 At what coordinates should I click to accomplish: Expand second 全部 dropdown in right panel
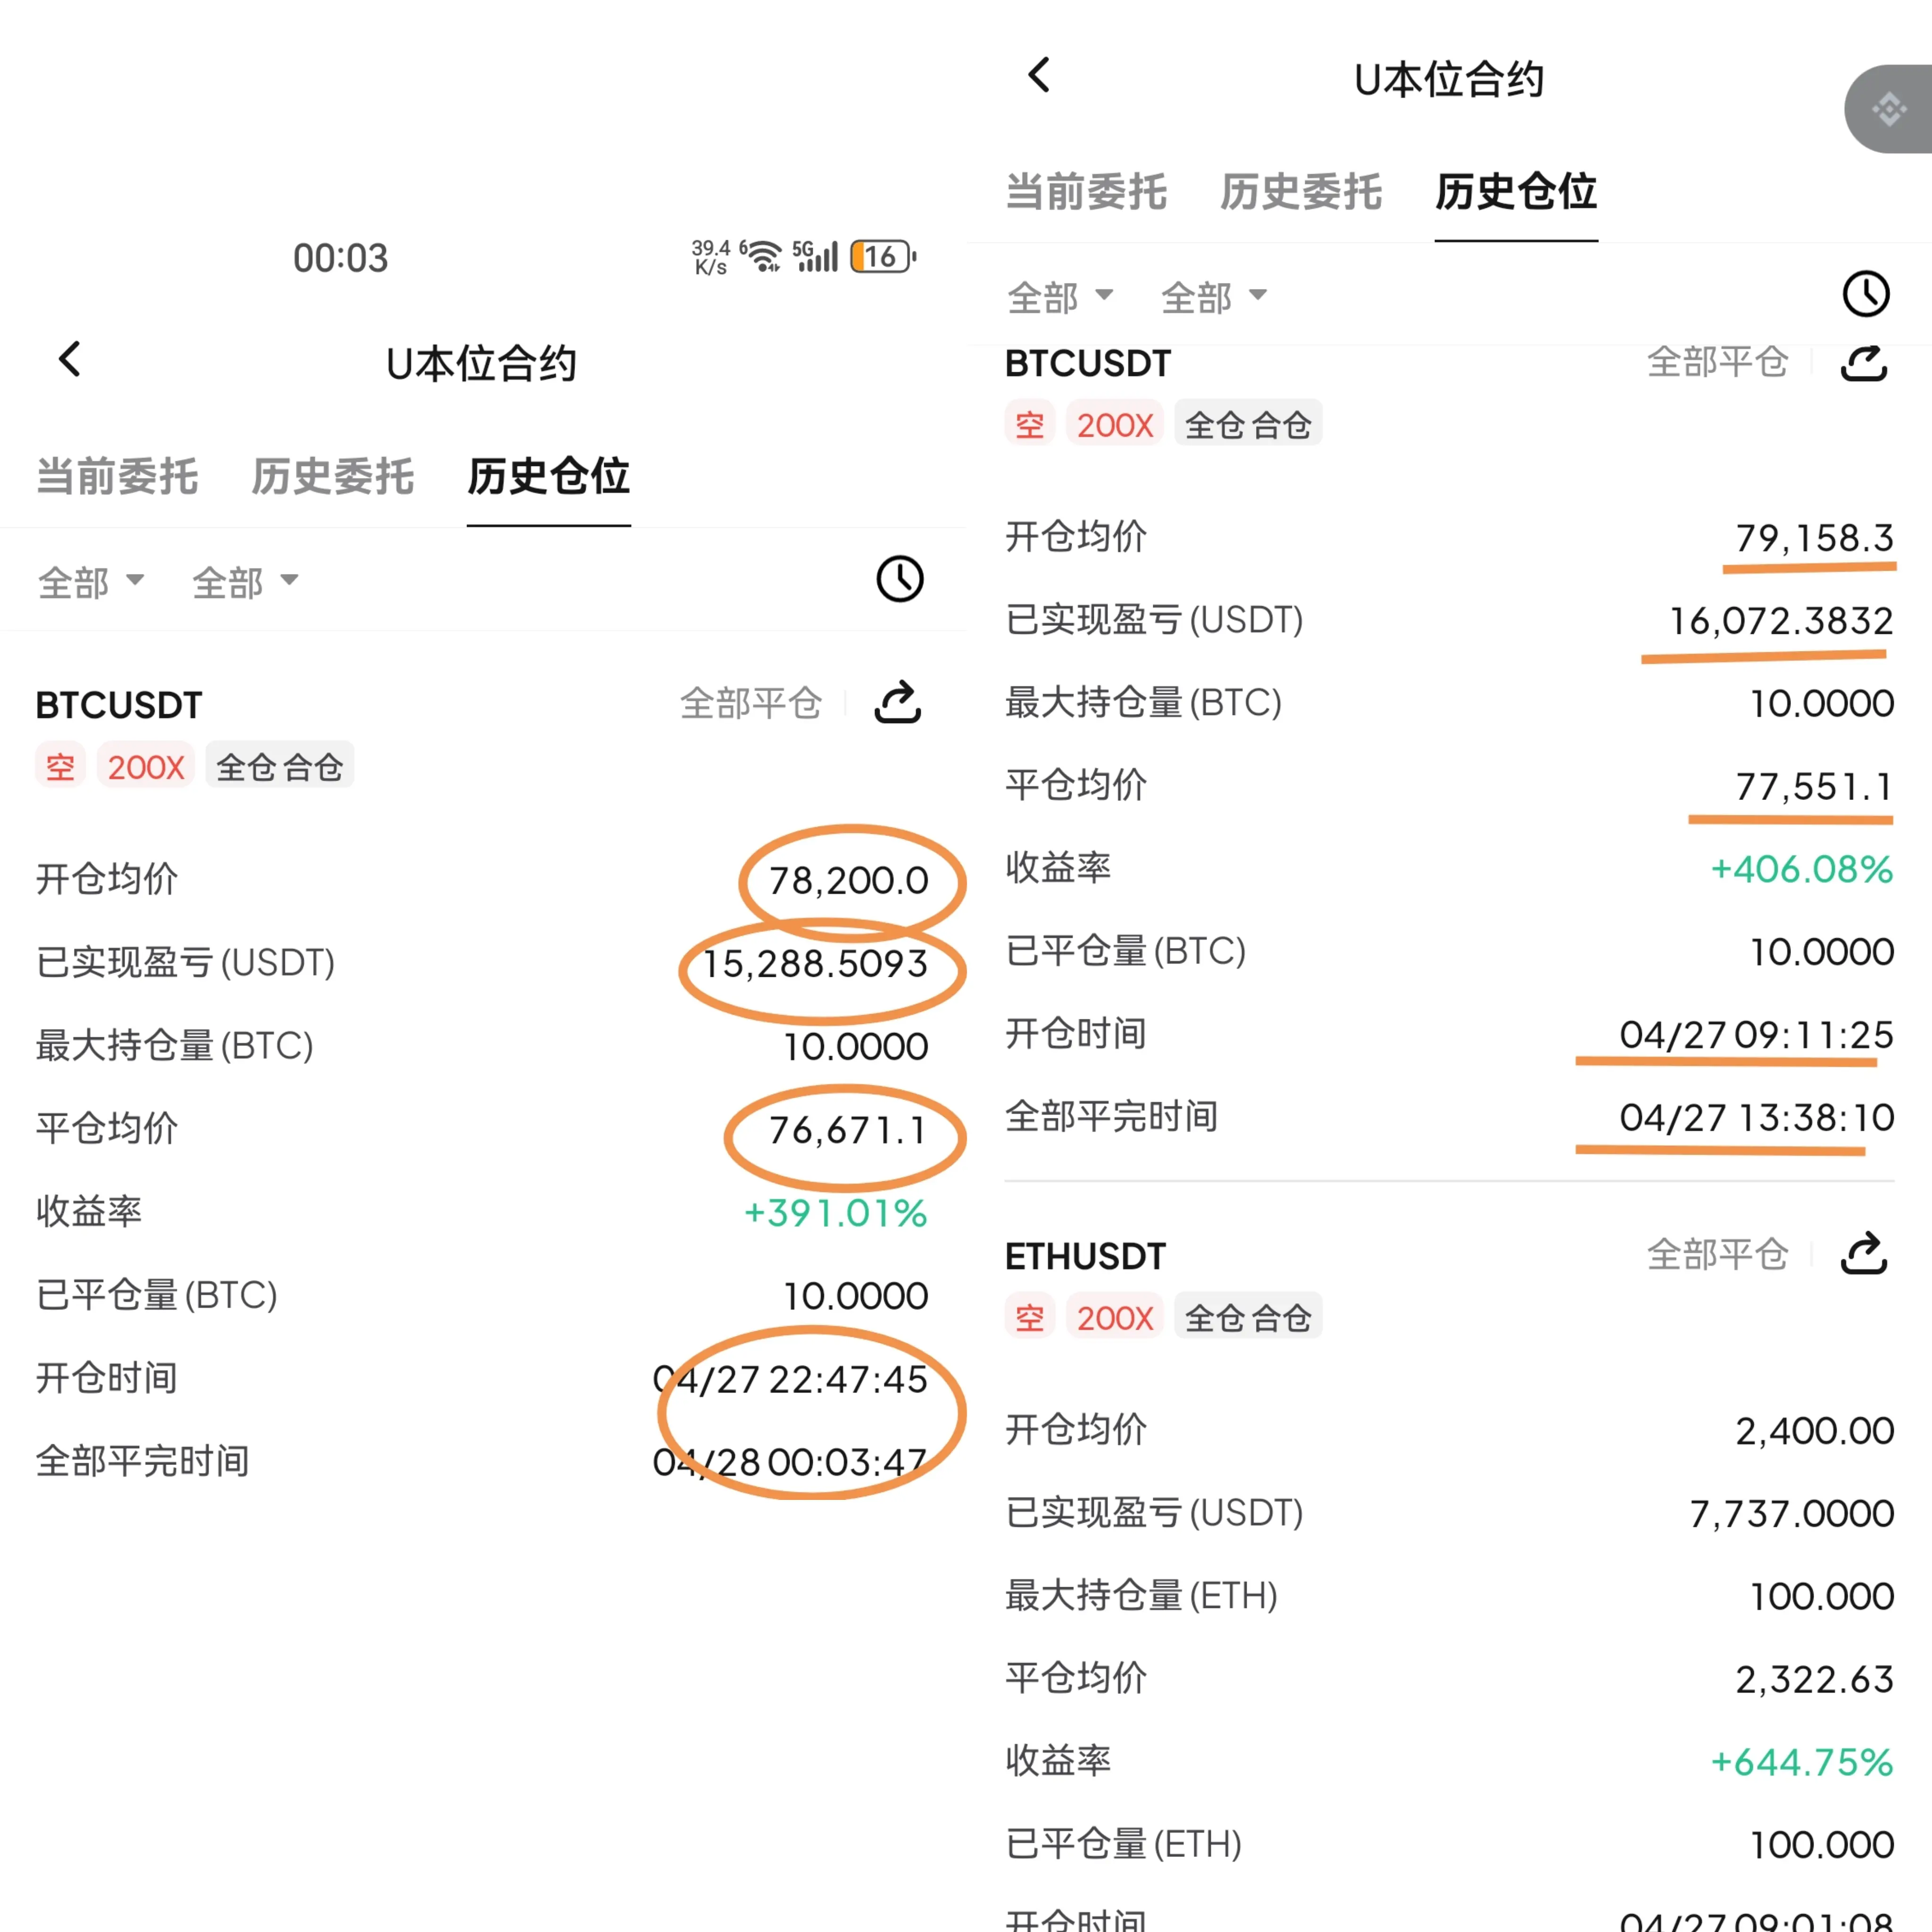(1213, 297)
